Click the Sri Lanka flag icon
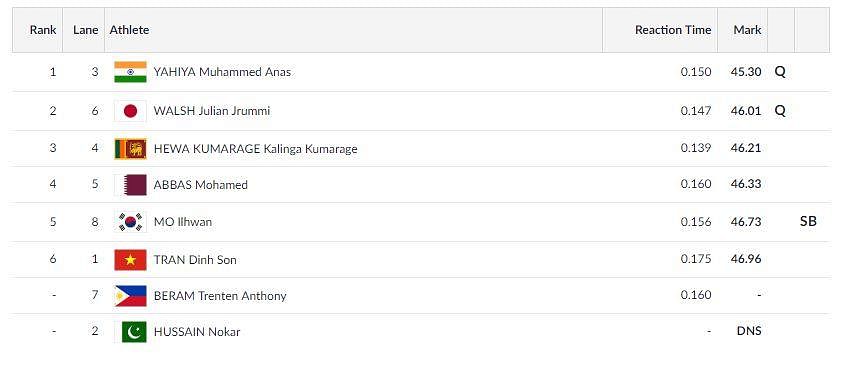Image resolution: width=841 pixels, height=369 pixels. click(130, 149)
